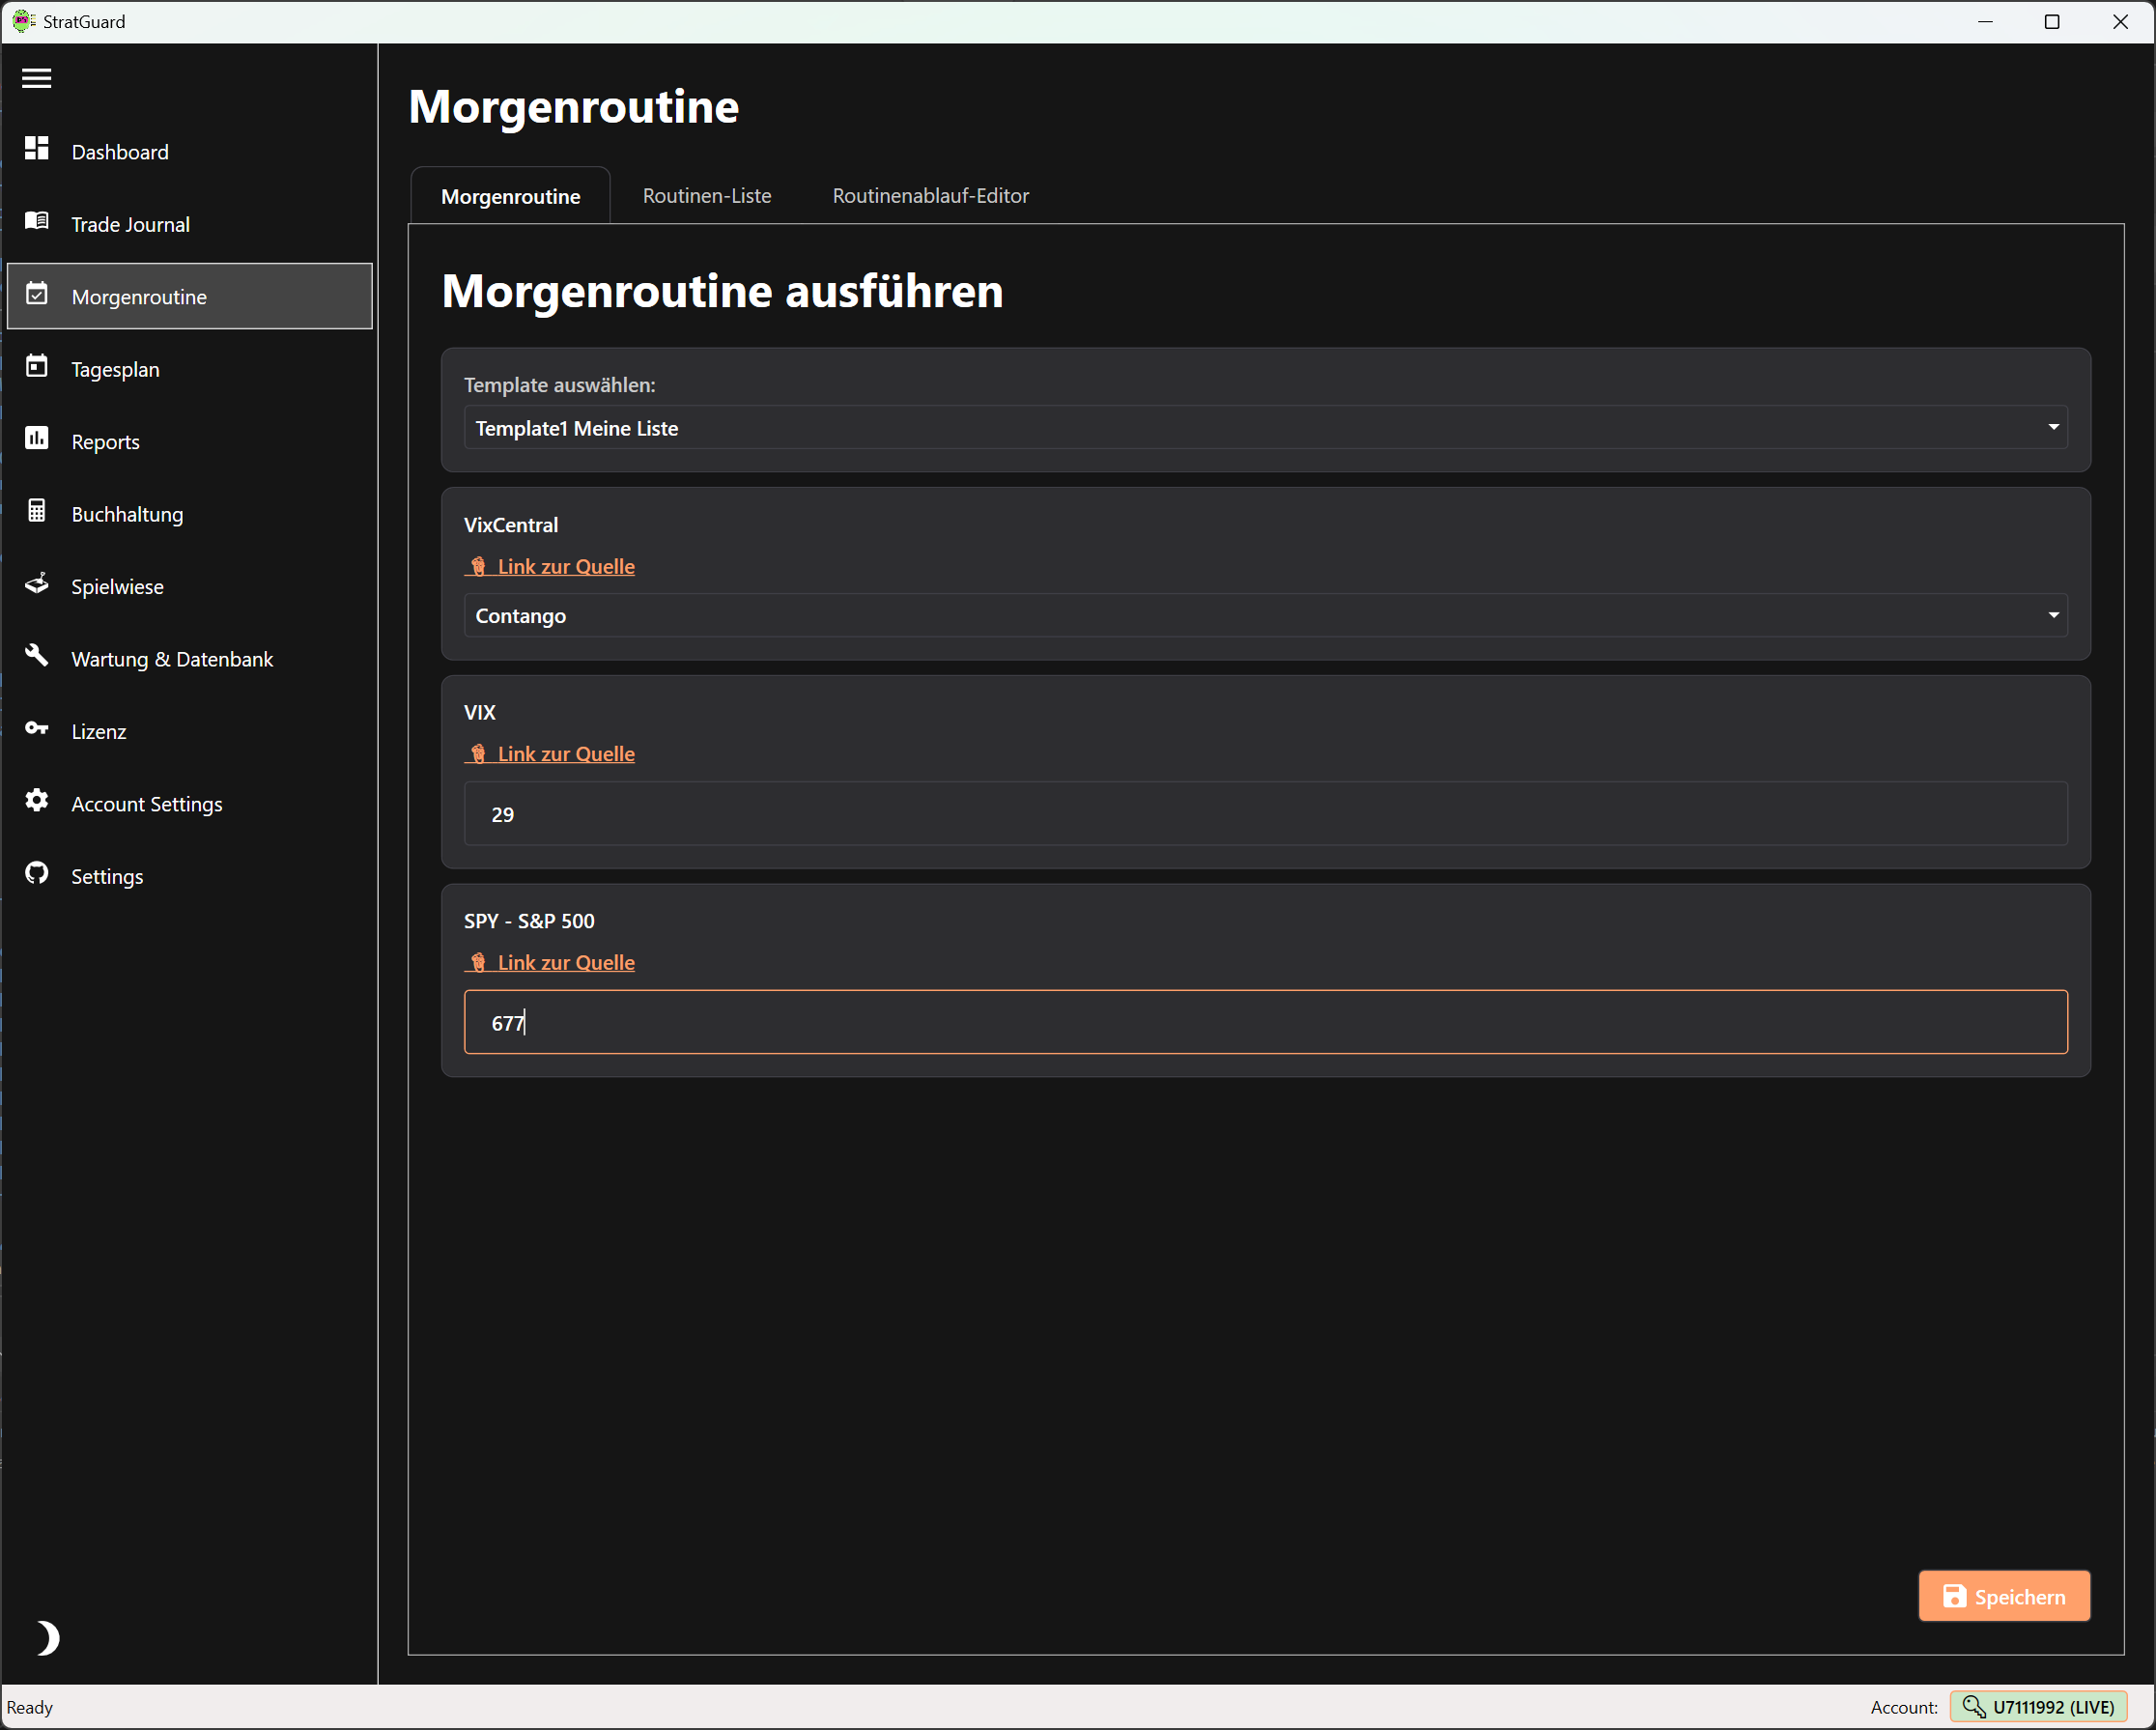Open the Contango dropdown under VixCentral
The height and width of the screenshot is (1730, 2156).
tap(1265, 616)
